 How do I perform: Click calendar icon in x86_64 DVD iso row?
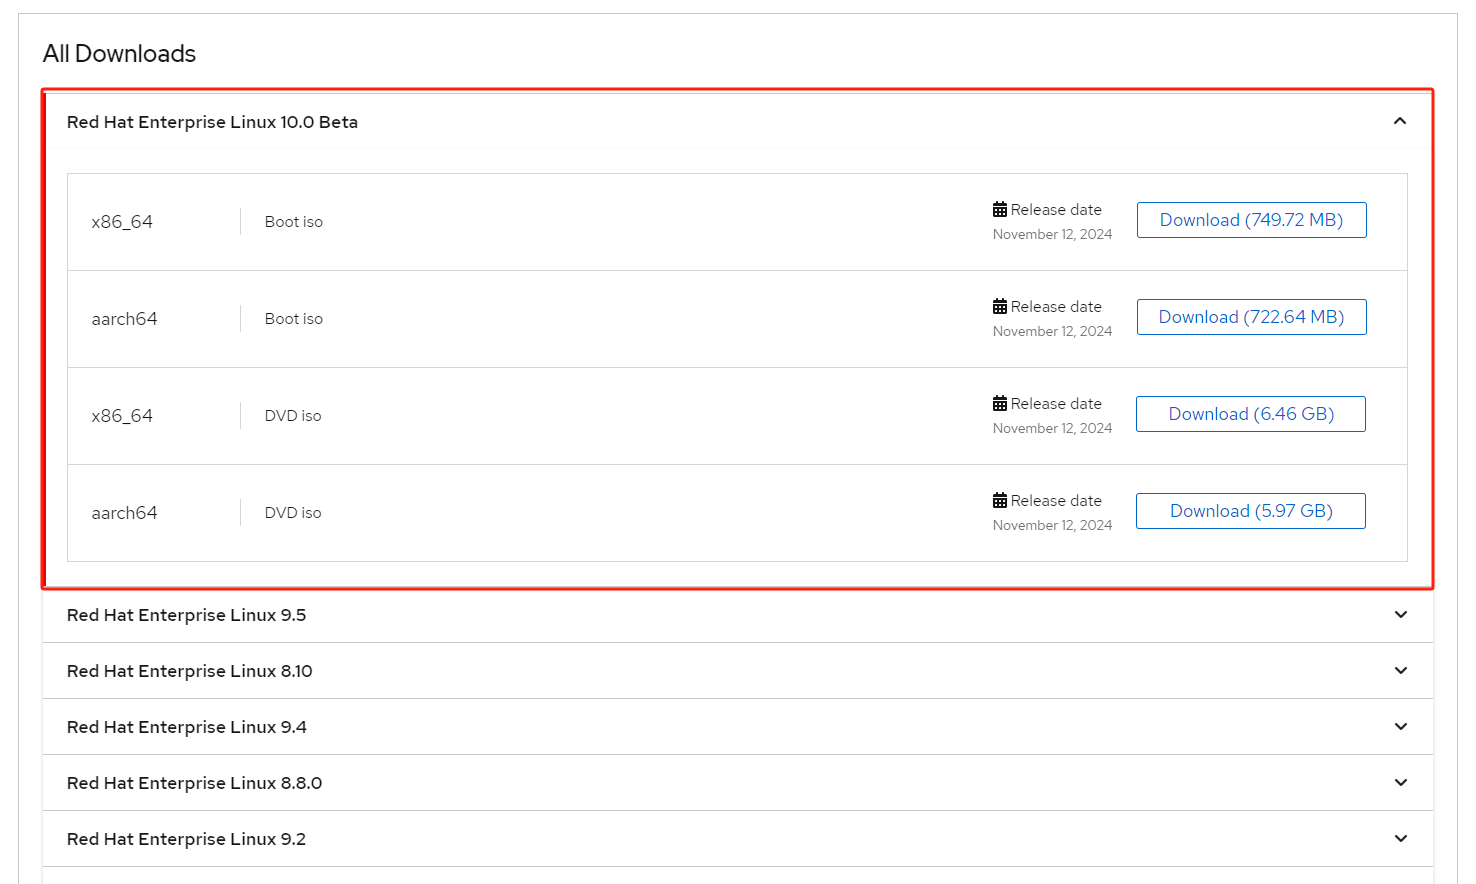coord(1000,404)
